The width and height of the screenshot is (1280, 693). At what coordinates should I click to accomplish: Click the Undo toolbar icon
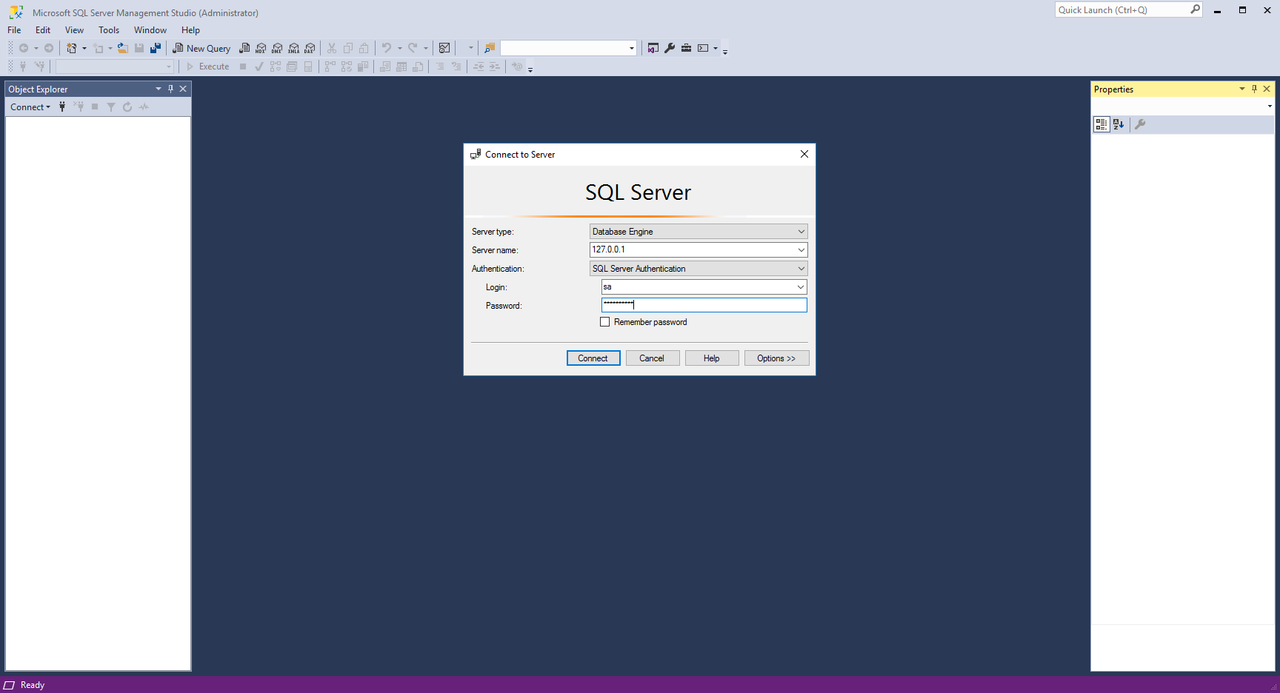coord(386,48)
